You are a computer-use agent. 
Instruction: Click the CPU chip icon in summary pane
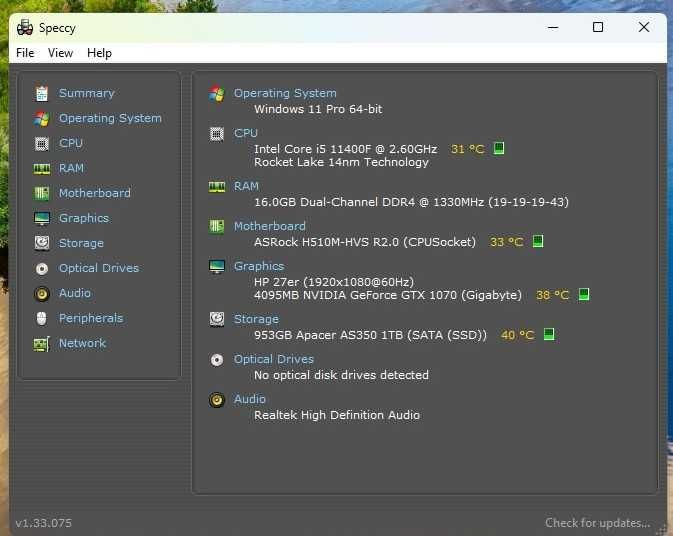pos(217,134)
